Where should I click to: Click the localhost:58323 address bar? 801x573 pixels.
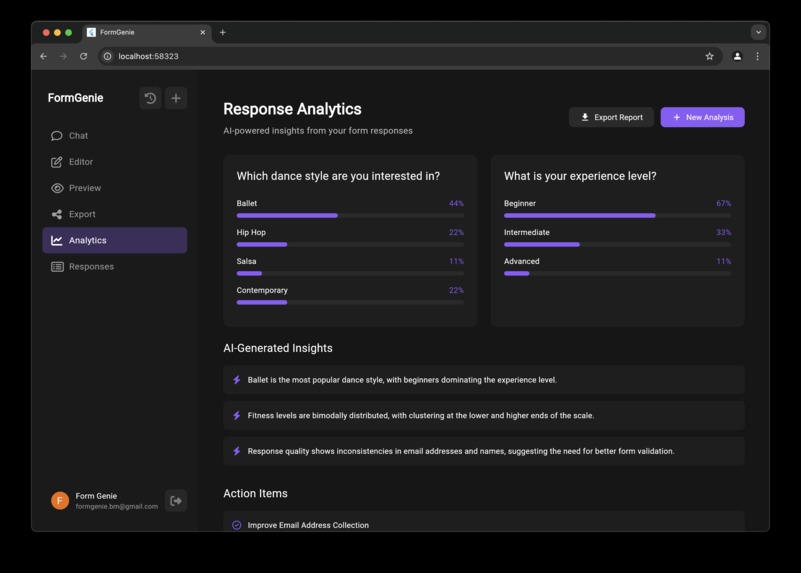[410, 56]
